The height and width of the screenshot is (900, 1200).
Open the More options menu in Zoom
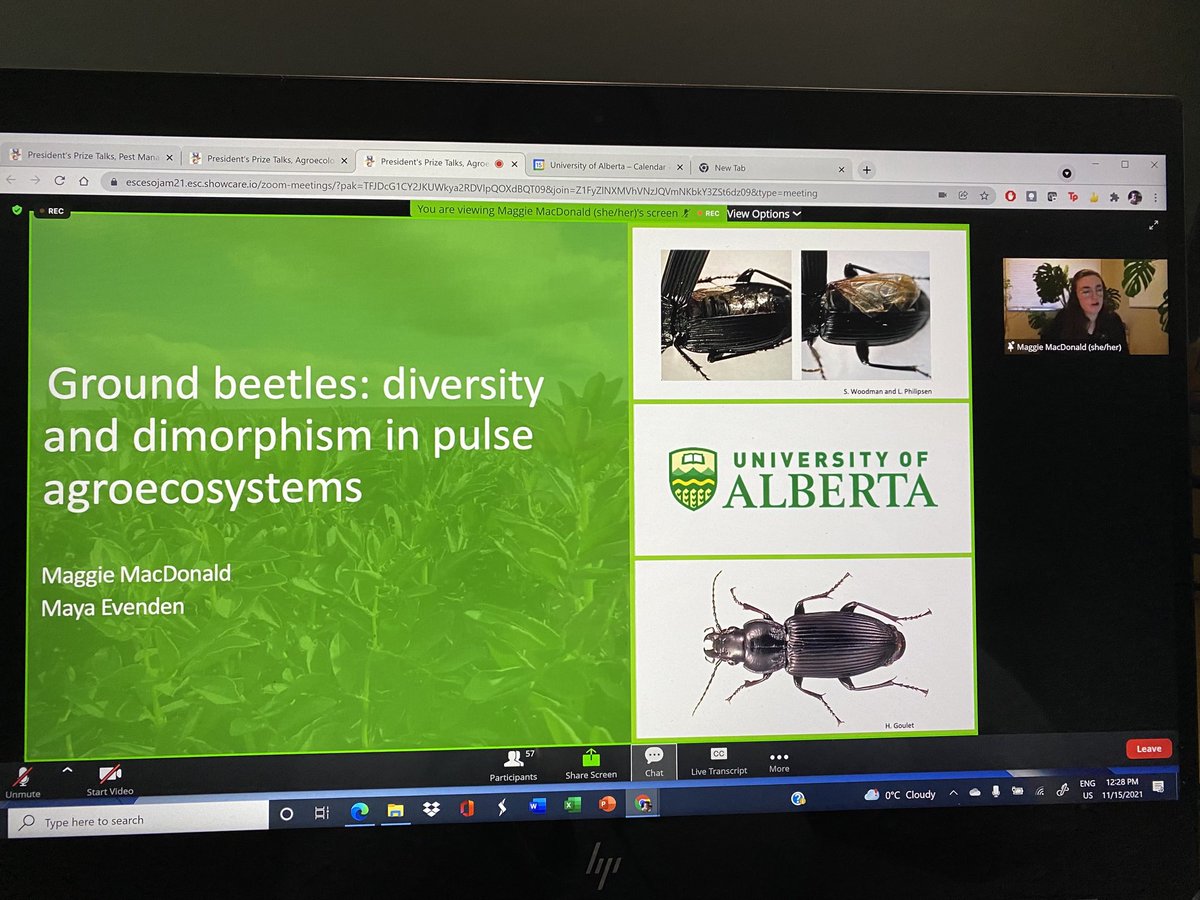[x=779, y=761]
